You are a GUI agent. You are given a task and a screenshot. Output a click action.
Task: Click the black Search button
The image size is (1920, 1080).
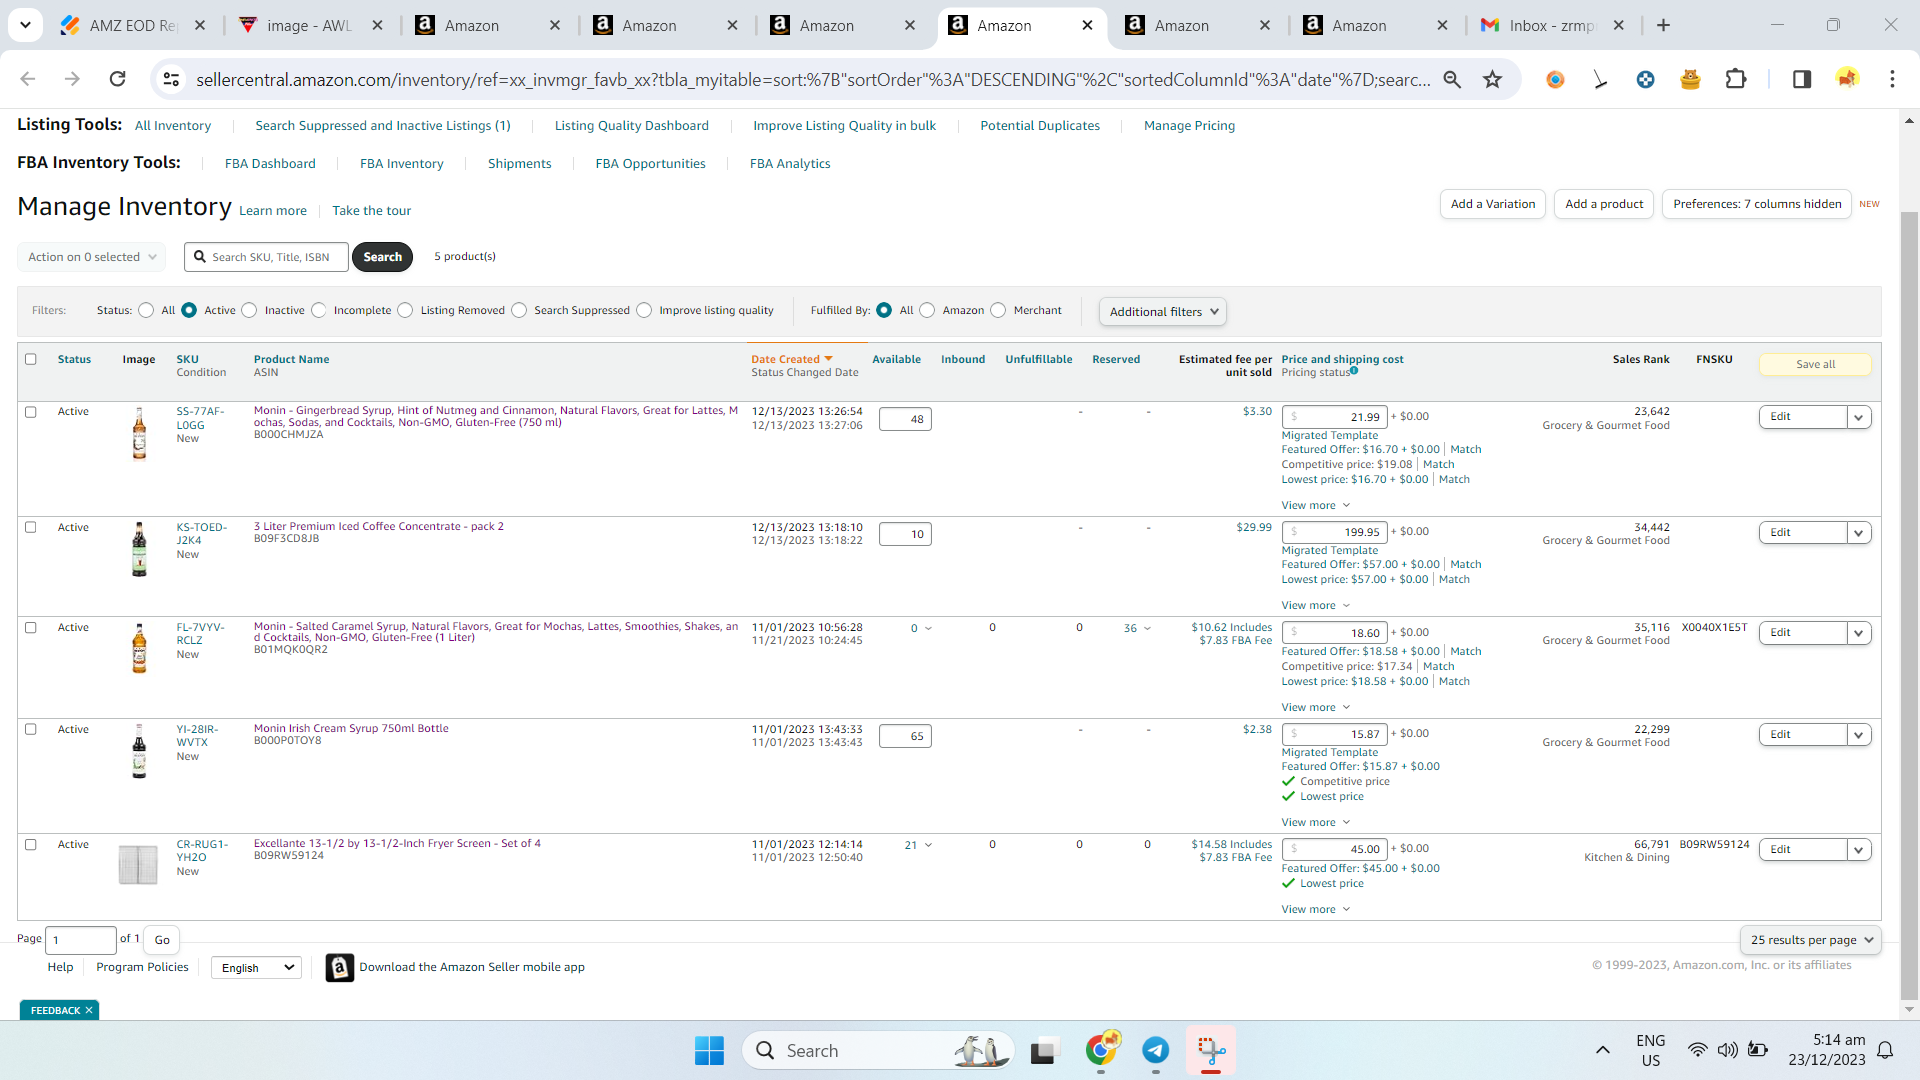click(382, 257)
